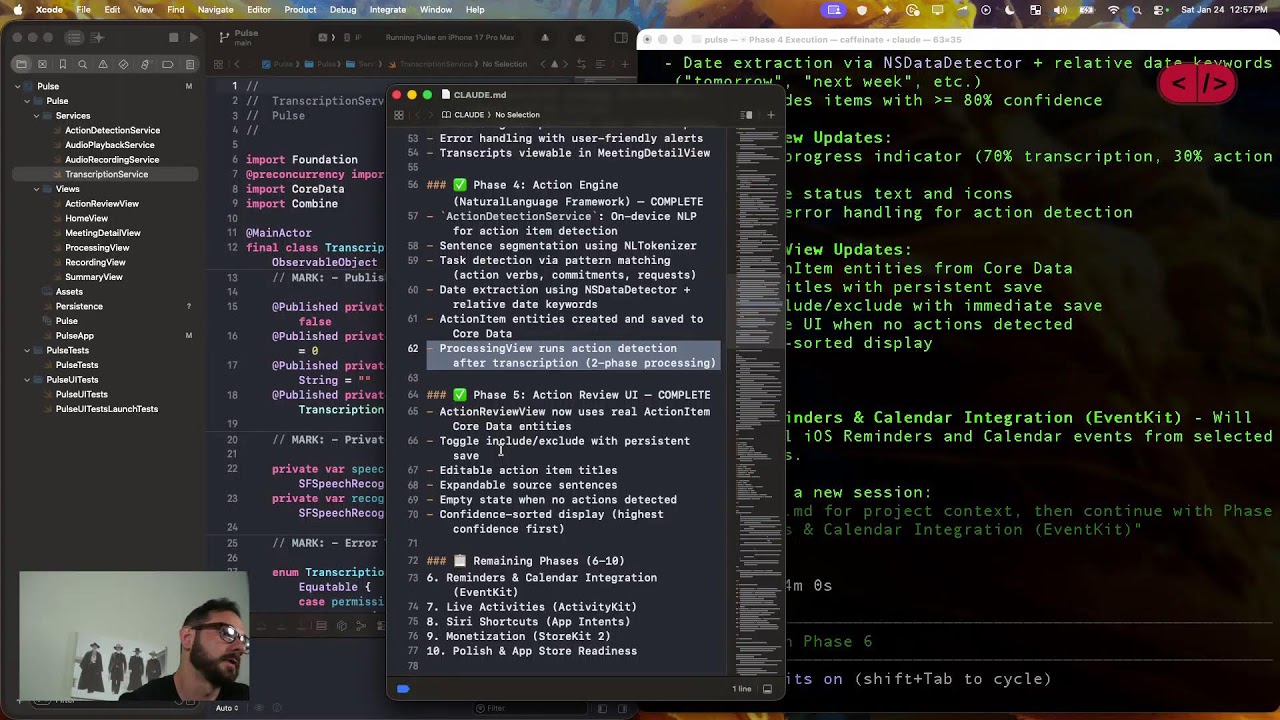The height and width of the screenshot is (720, 1280).
Task: Collapse the Pulse group folder
Action: click(27, 101)
